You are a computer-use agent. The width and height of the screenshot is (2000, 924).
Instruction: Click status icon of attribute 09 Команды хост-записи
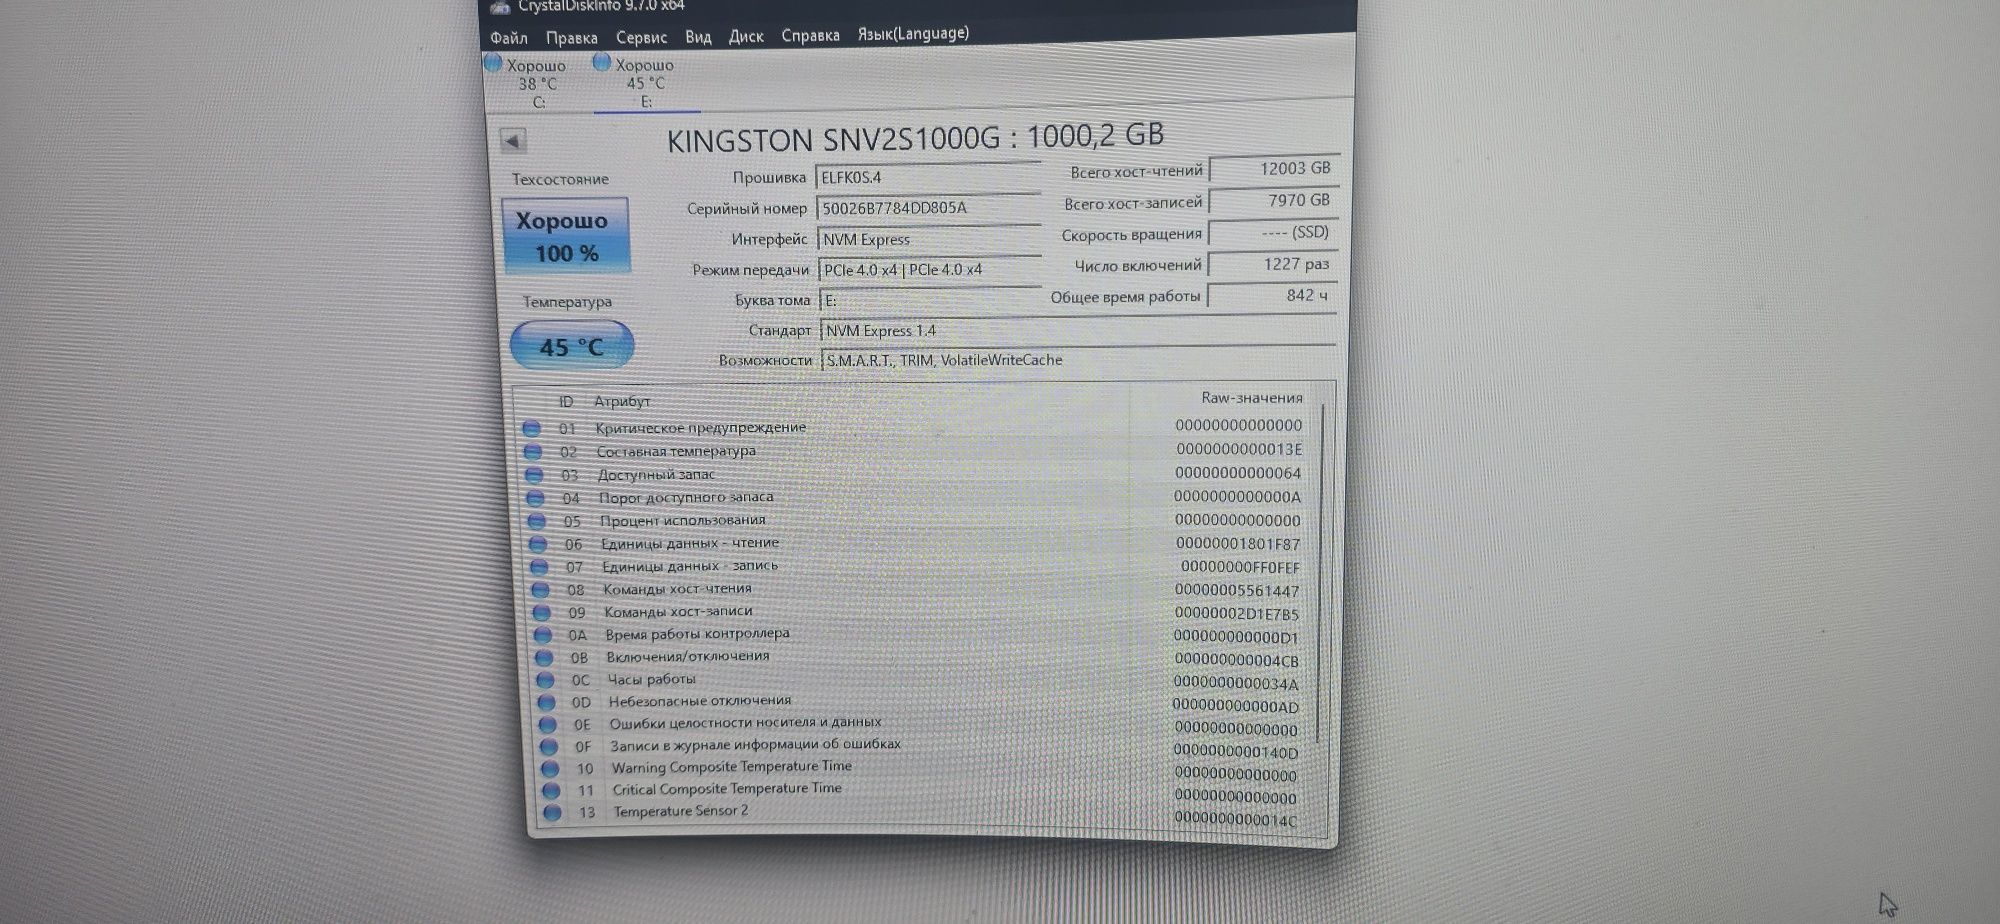[542, 613]
